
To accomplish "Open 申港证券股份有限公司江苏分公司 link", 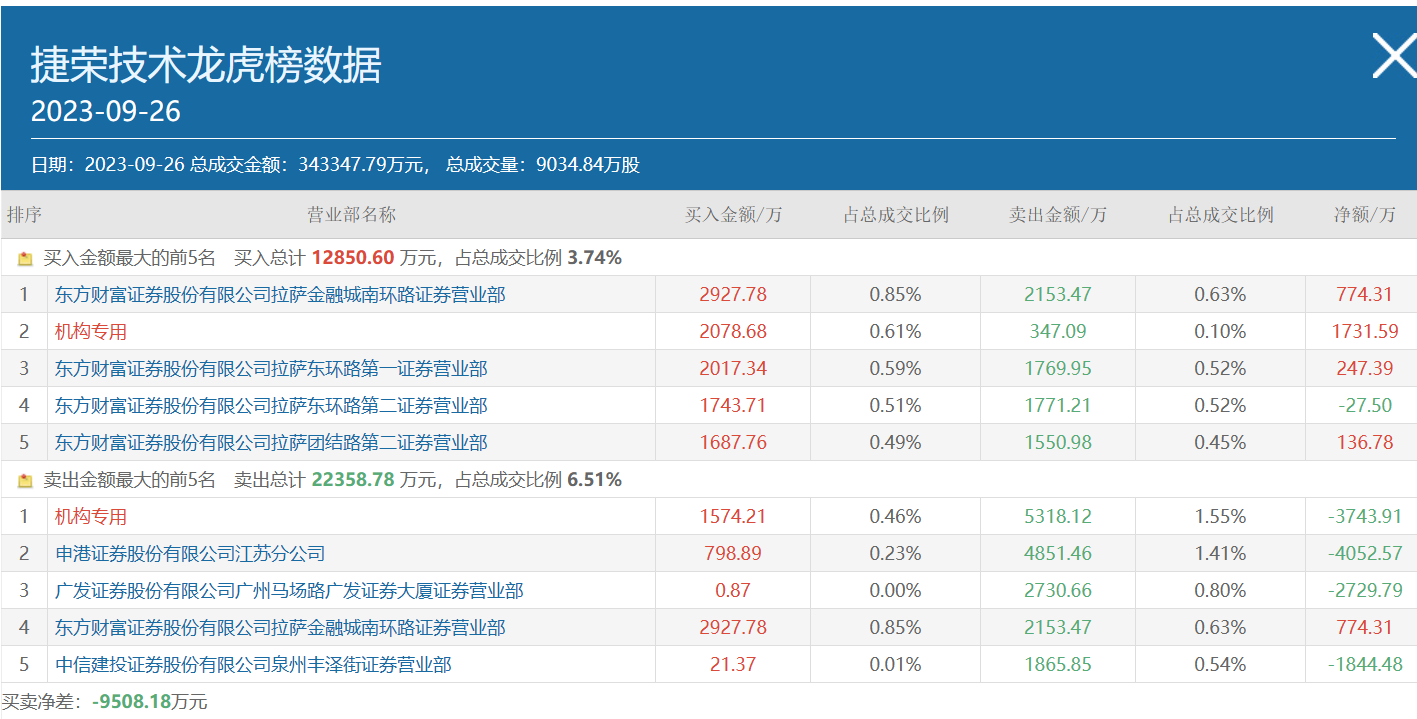I will [x=190, y=554].
